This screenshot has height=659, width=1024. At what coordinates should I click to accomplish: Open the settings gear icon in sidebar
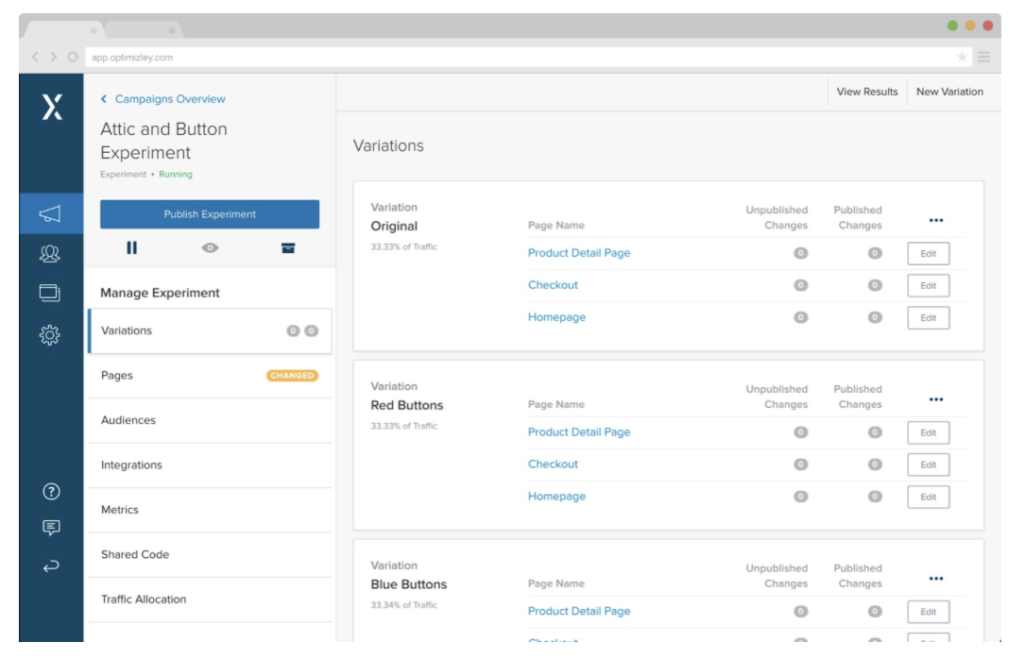50,335
